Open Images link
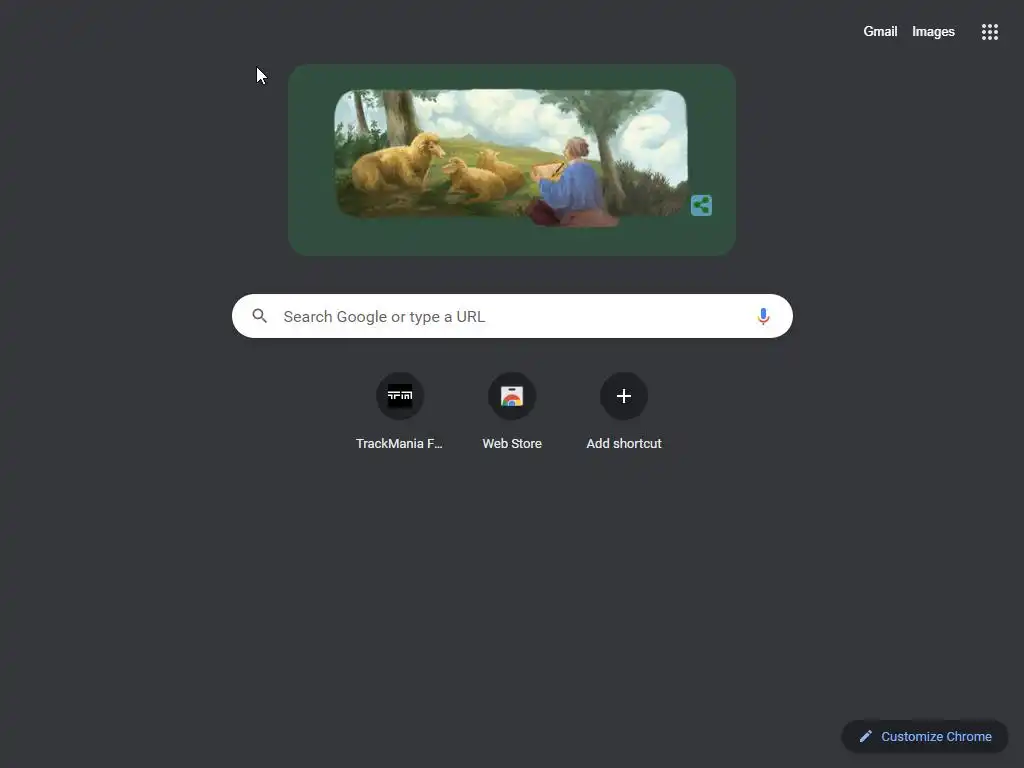 (x=933, y=31)
